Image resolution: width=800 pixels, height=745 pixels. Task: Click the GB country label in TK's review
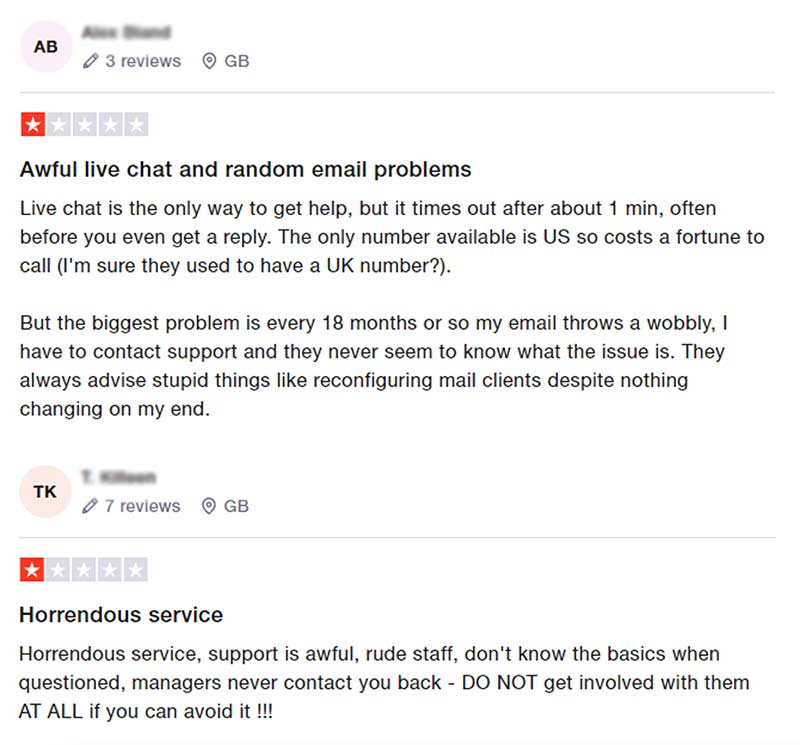coord(237,506)
